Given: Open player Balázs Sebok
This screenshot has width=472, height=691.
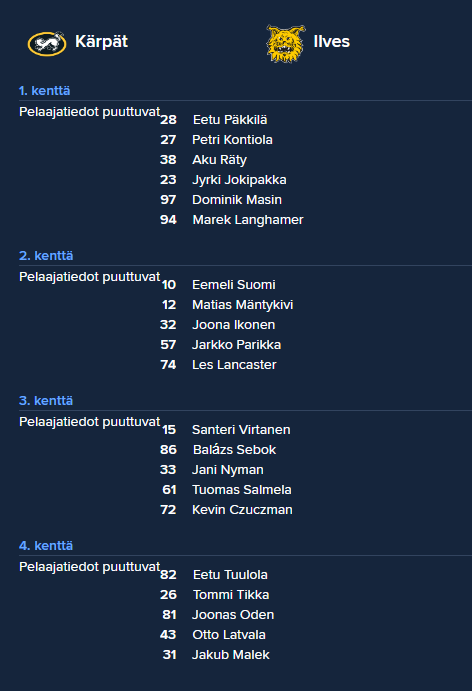Looking at the screenshot, I should (234, 450).
